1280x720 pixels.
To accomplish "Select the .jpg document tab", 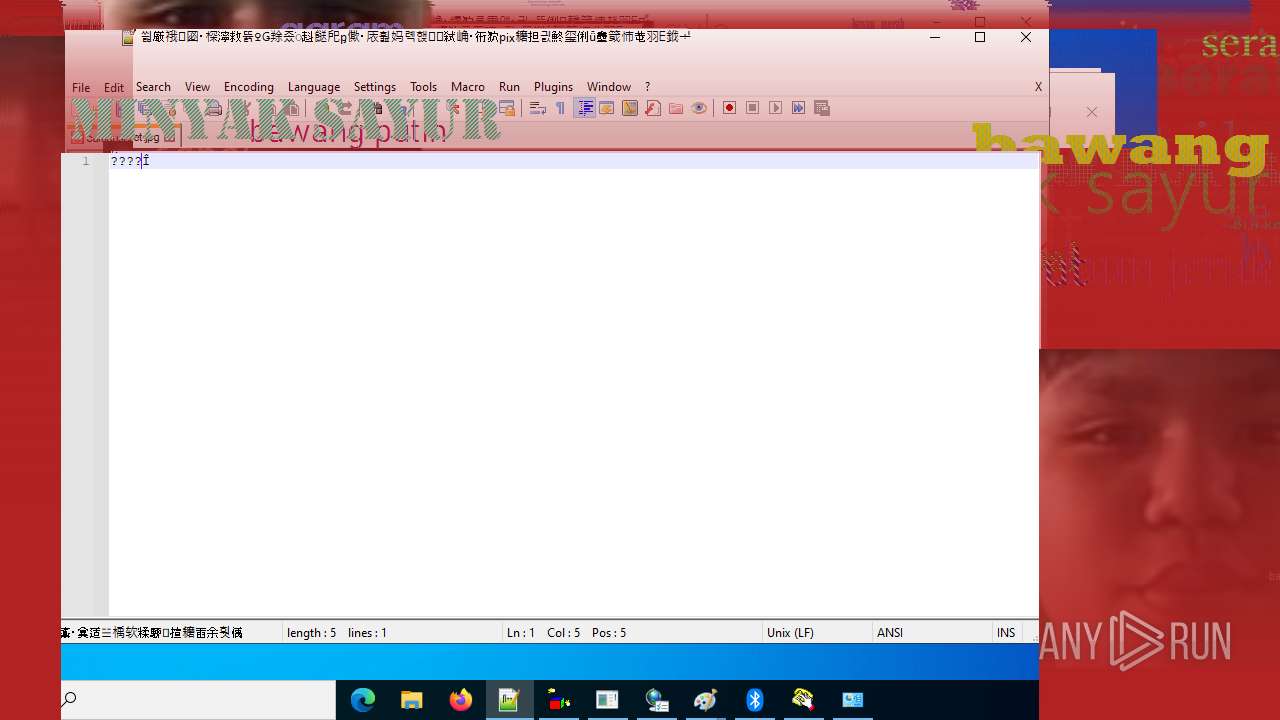I will (x=123, y=137).
